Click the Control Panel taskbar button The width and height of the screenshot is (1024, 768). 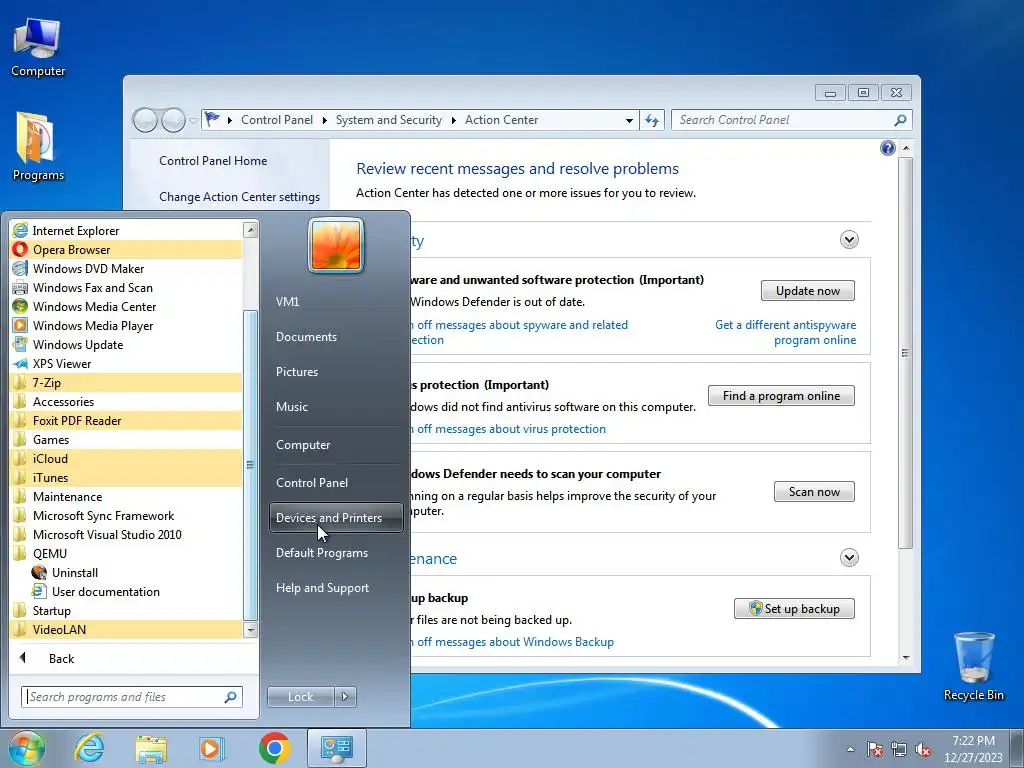(x=337, y=748)
